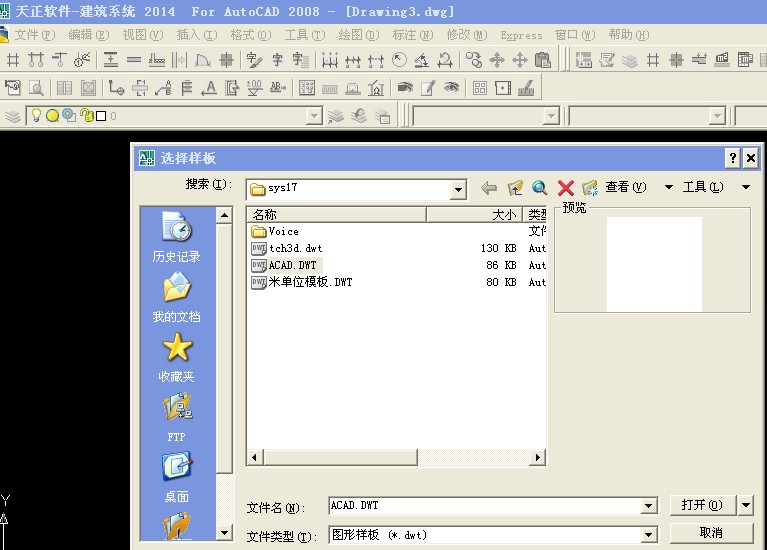Click the 大小 column header
Image resolution: width=767 pixels, height=550 pixels.
[x=475, y=214]
